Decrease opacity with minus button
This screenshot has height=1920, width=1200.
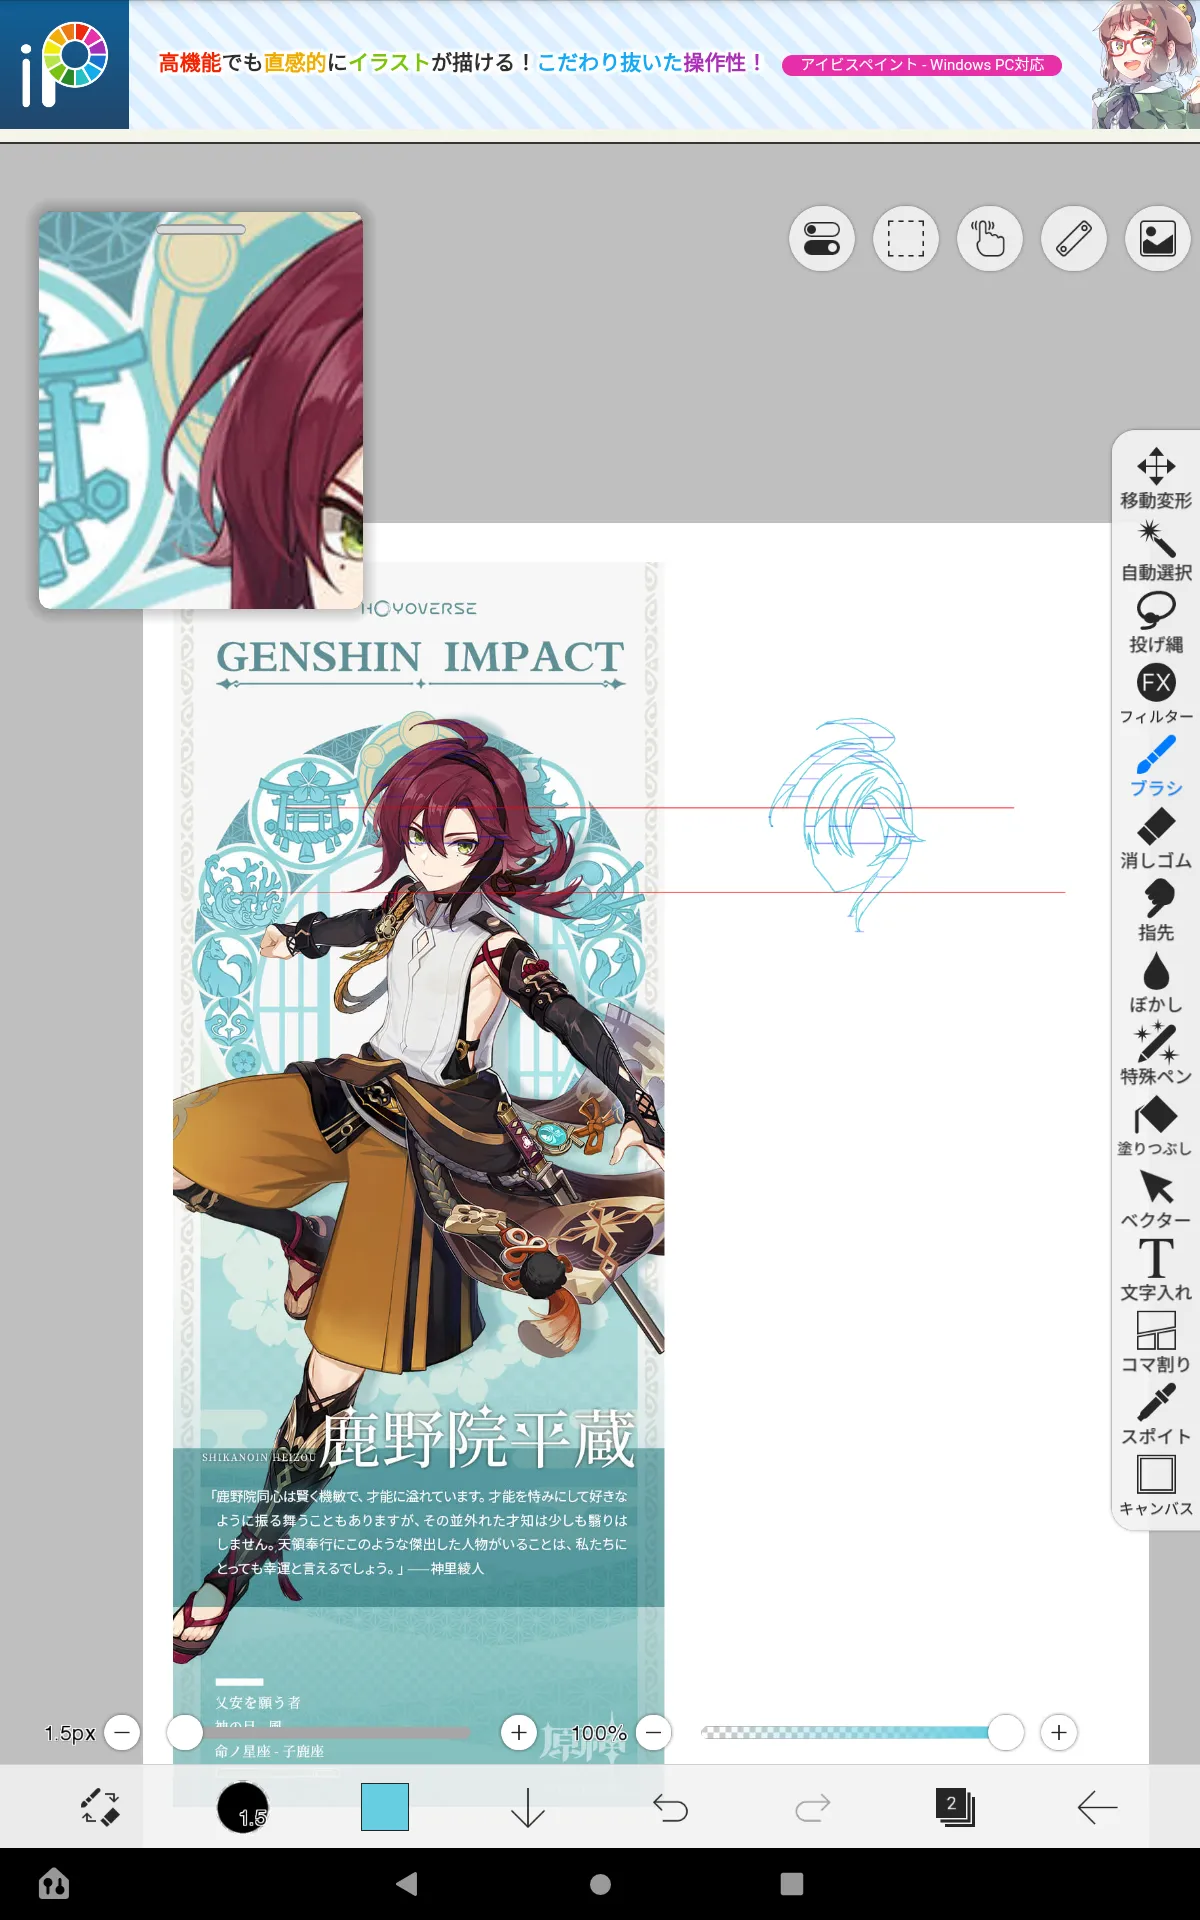[654, 1732]
